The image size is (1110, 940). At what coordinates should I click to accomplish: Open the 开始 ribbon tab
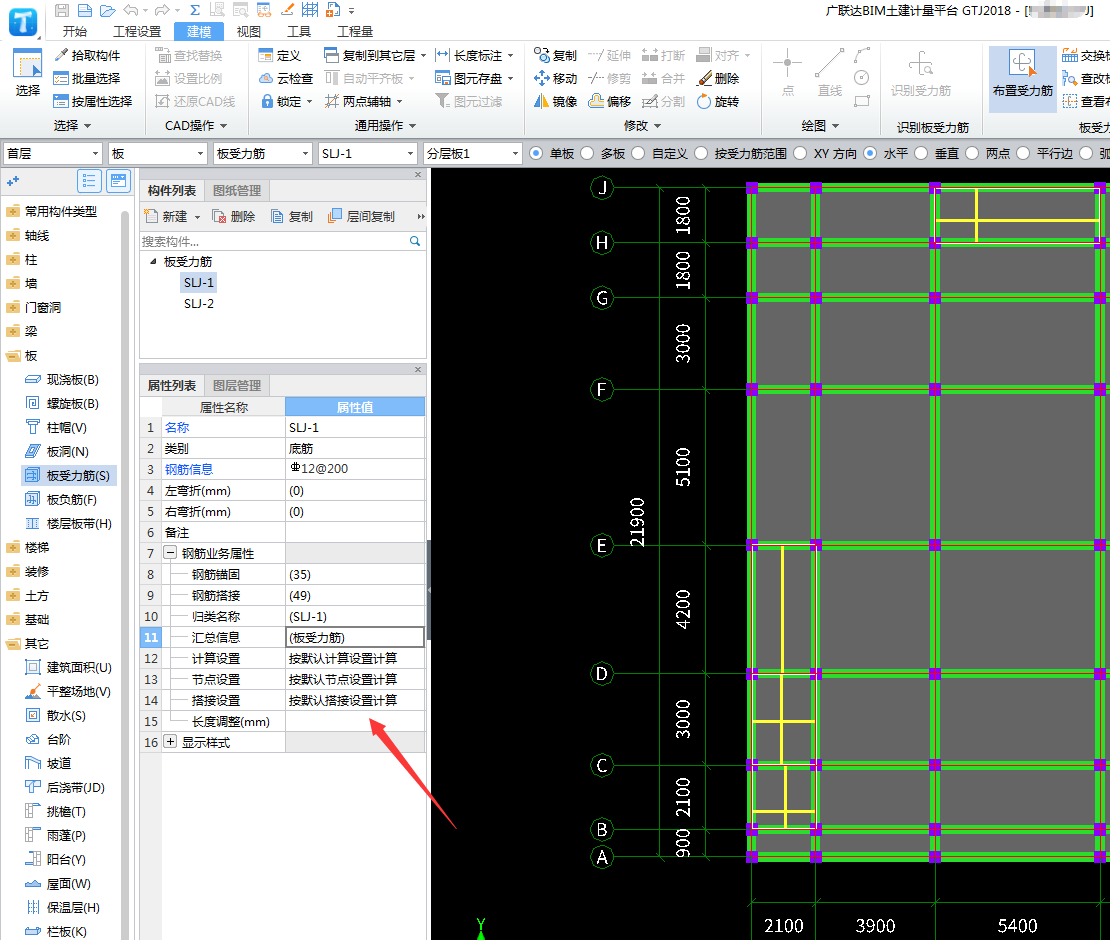(74, 31)
